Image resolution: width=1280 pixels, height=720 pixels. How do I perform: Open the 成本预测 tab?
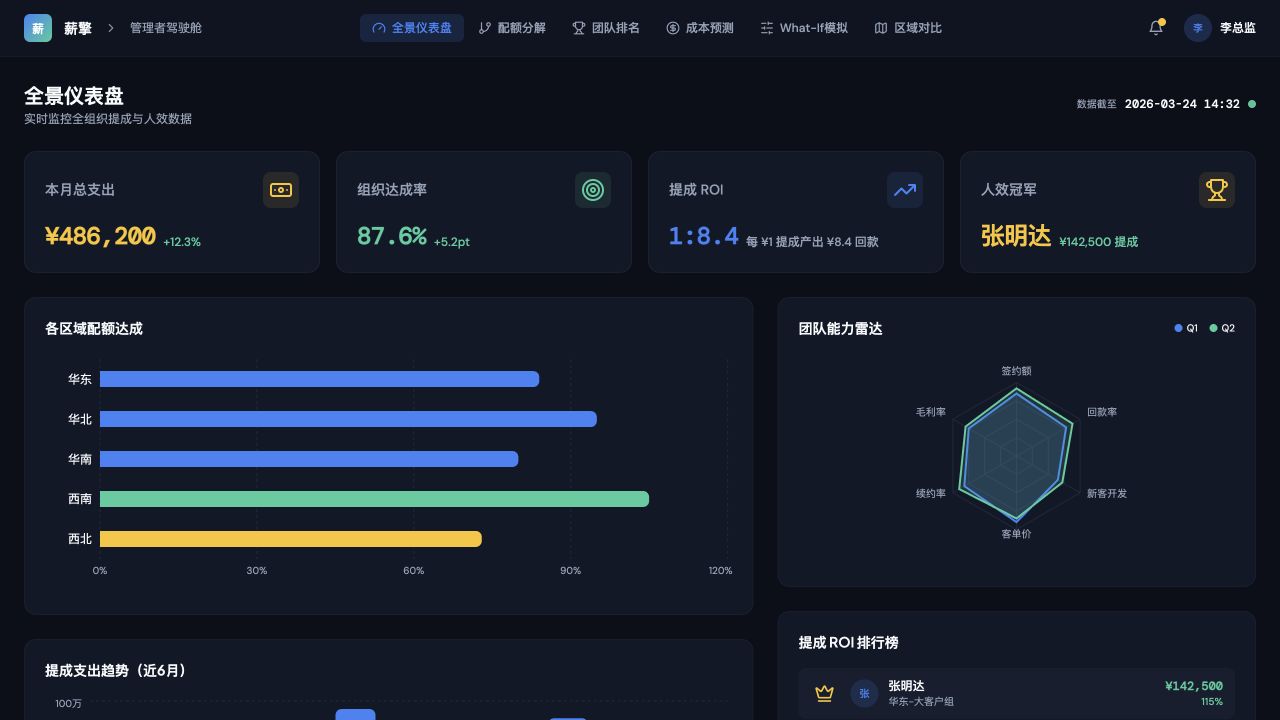(x=700, y=28)
